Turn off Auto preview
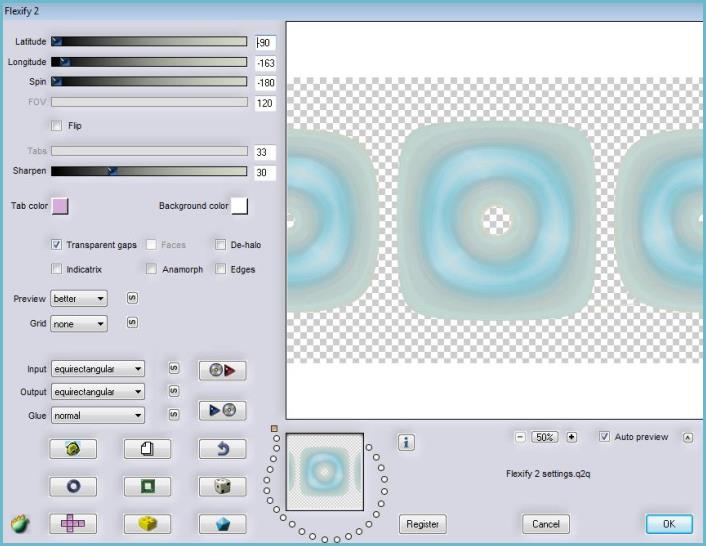The image size is (706, 546). [x=604, y=437]
